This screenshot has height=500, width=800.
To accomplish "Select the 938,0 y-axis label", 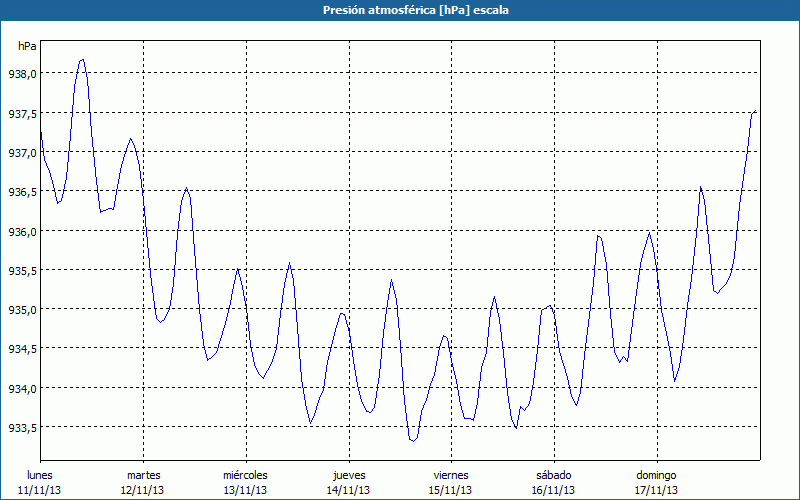I will (22, 74).
